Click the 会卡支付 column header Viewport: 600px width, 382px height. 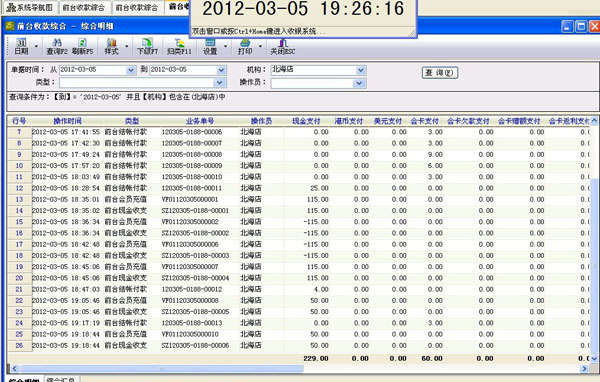click(424, 121)
